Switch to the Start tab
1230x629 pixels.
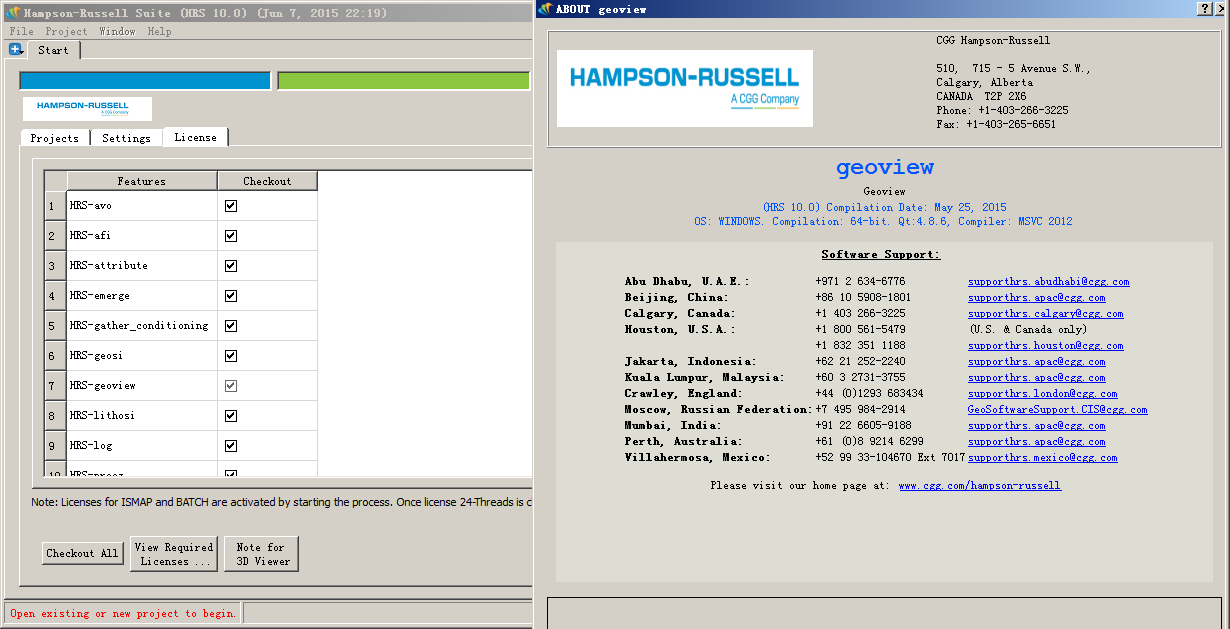pyautogui.click(x=54, y=50)
